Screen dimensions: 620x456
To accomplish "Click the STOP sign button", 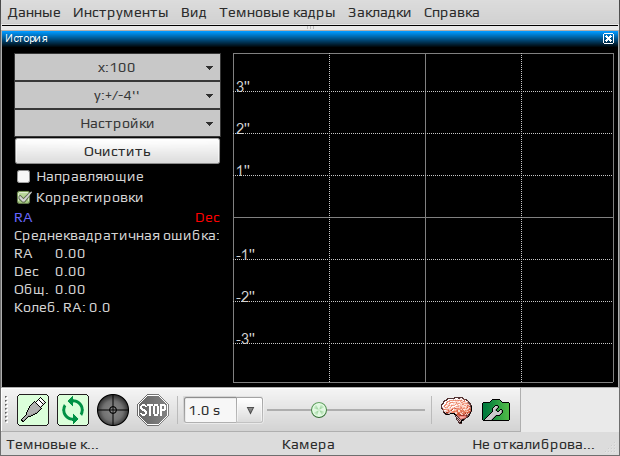I will point(153,410).
